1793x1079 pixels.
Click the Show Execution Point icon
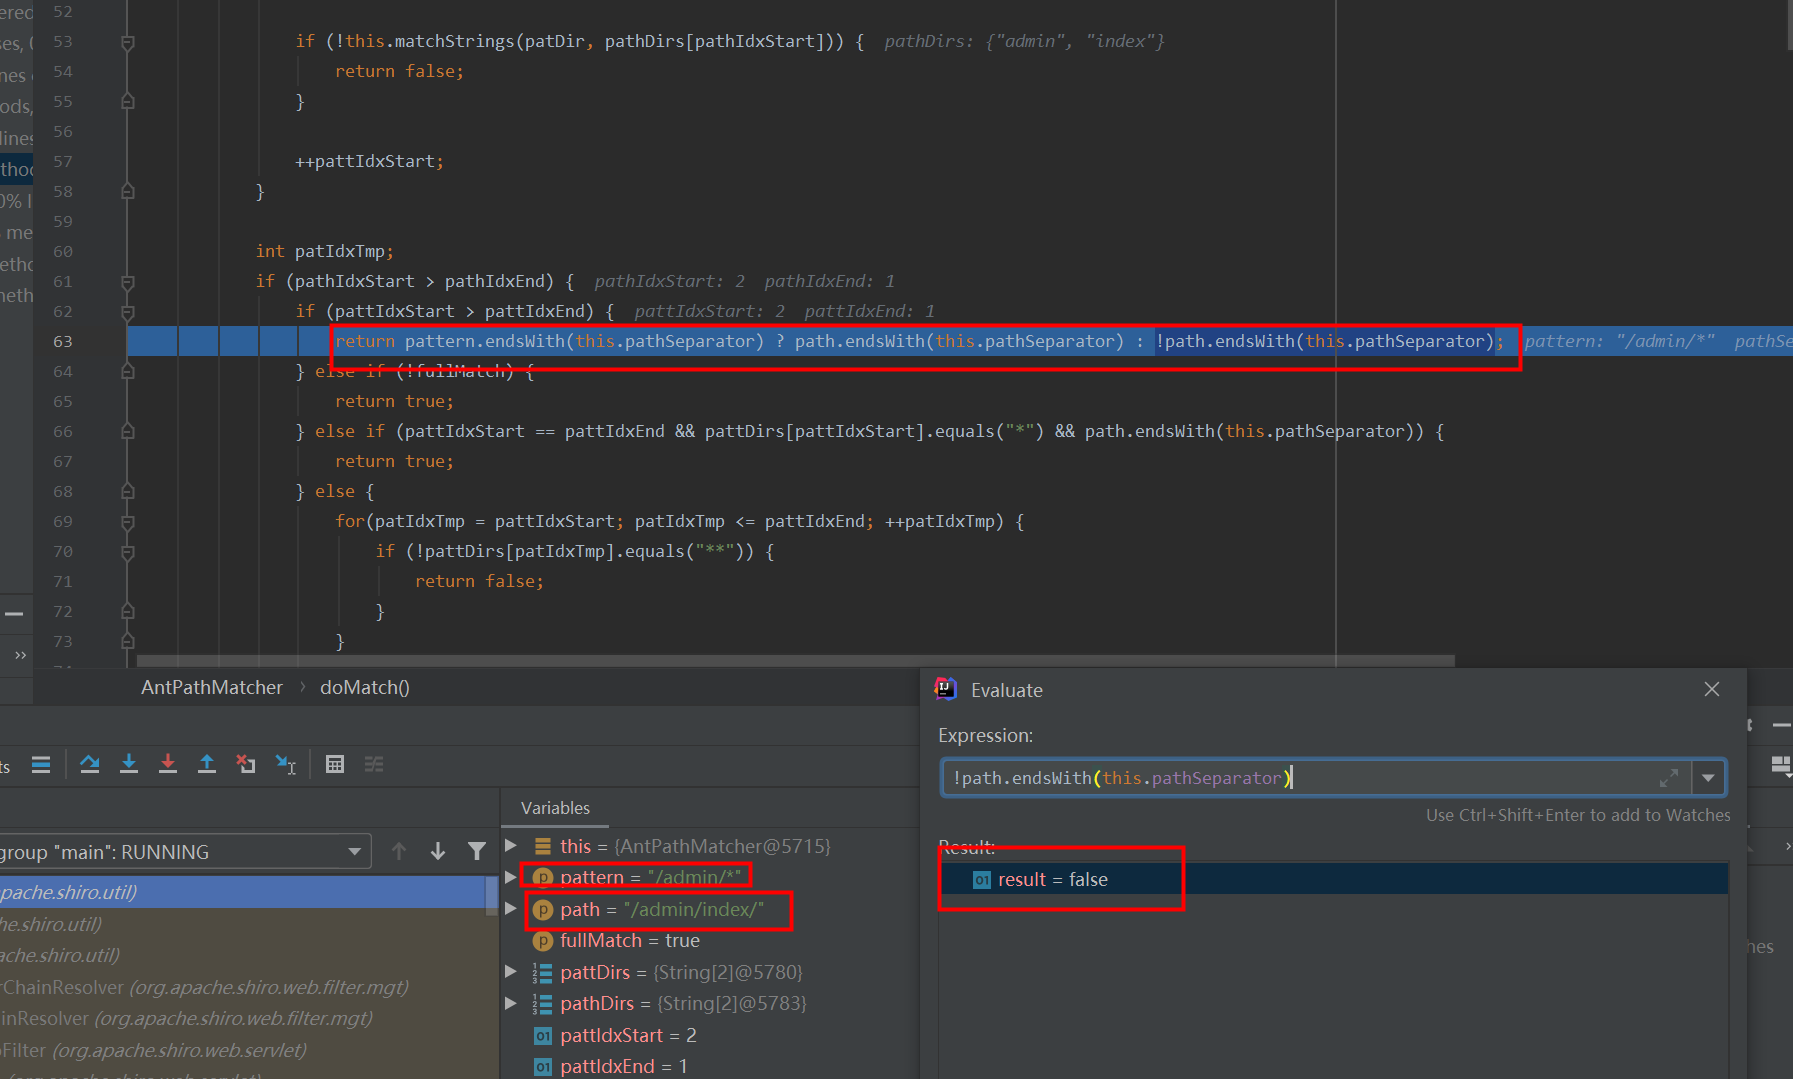(x=41, y=765)
